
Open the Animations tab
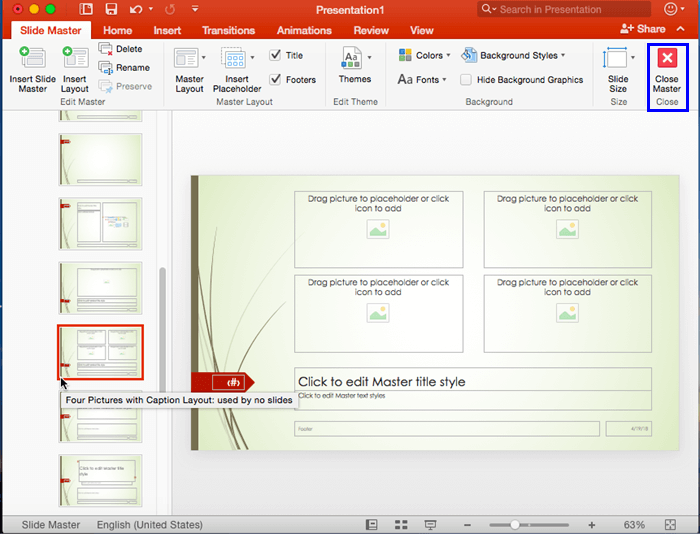(304, 31)
